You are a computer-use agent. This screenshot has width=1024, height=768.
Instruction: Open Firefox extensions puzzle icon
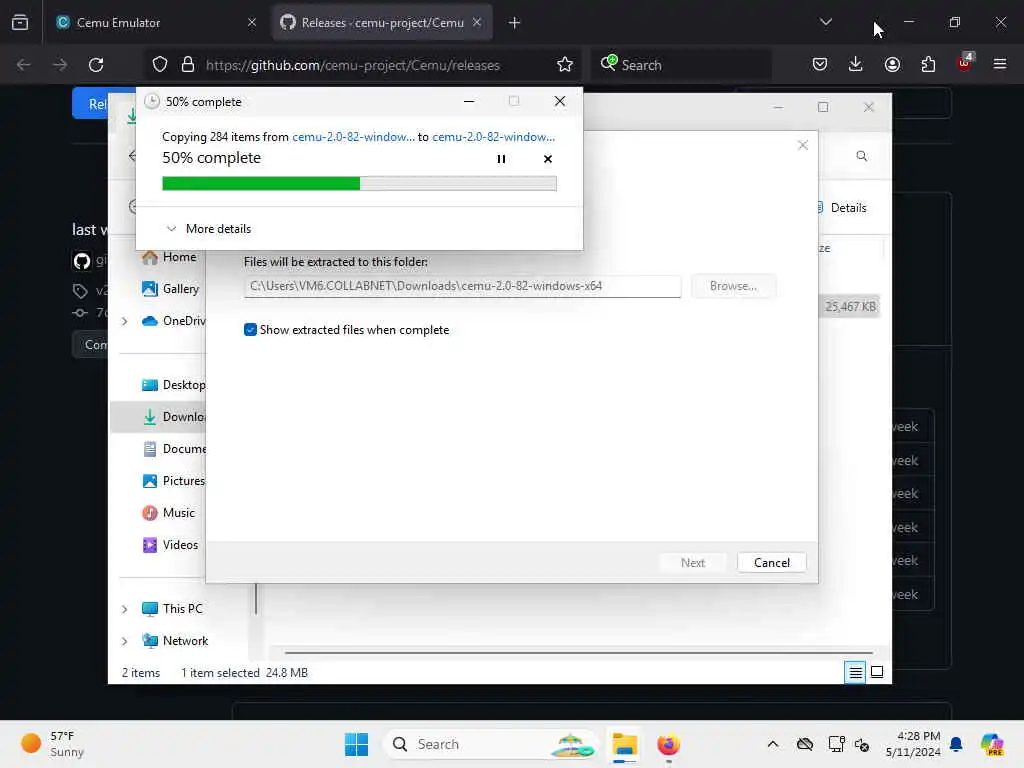(x=928, y=65)
